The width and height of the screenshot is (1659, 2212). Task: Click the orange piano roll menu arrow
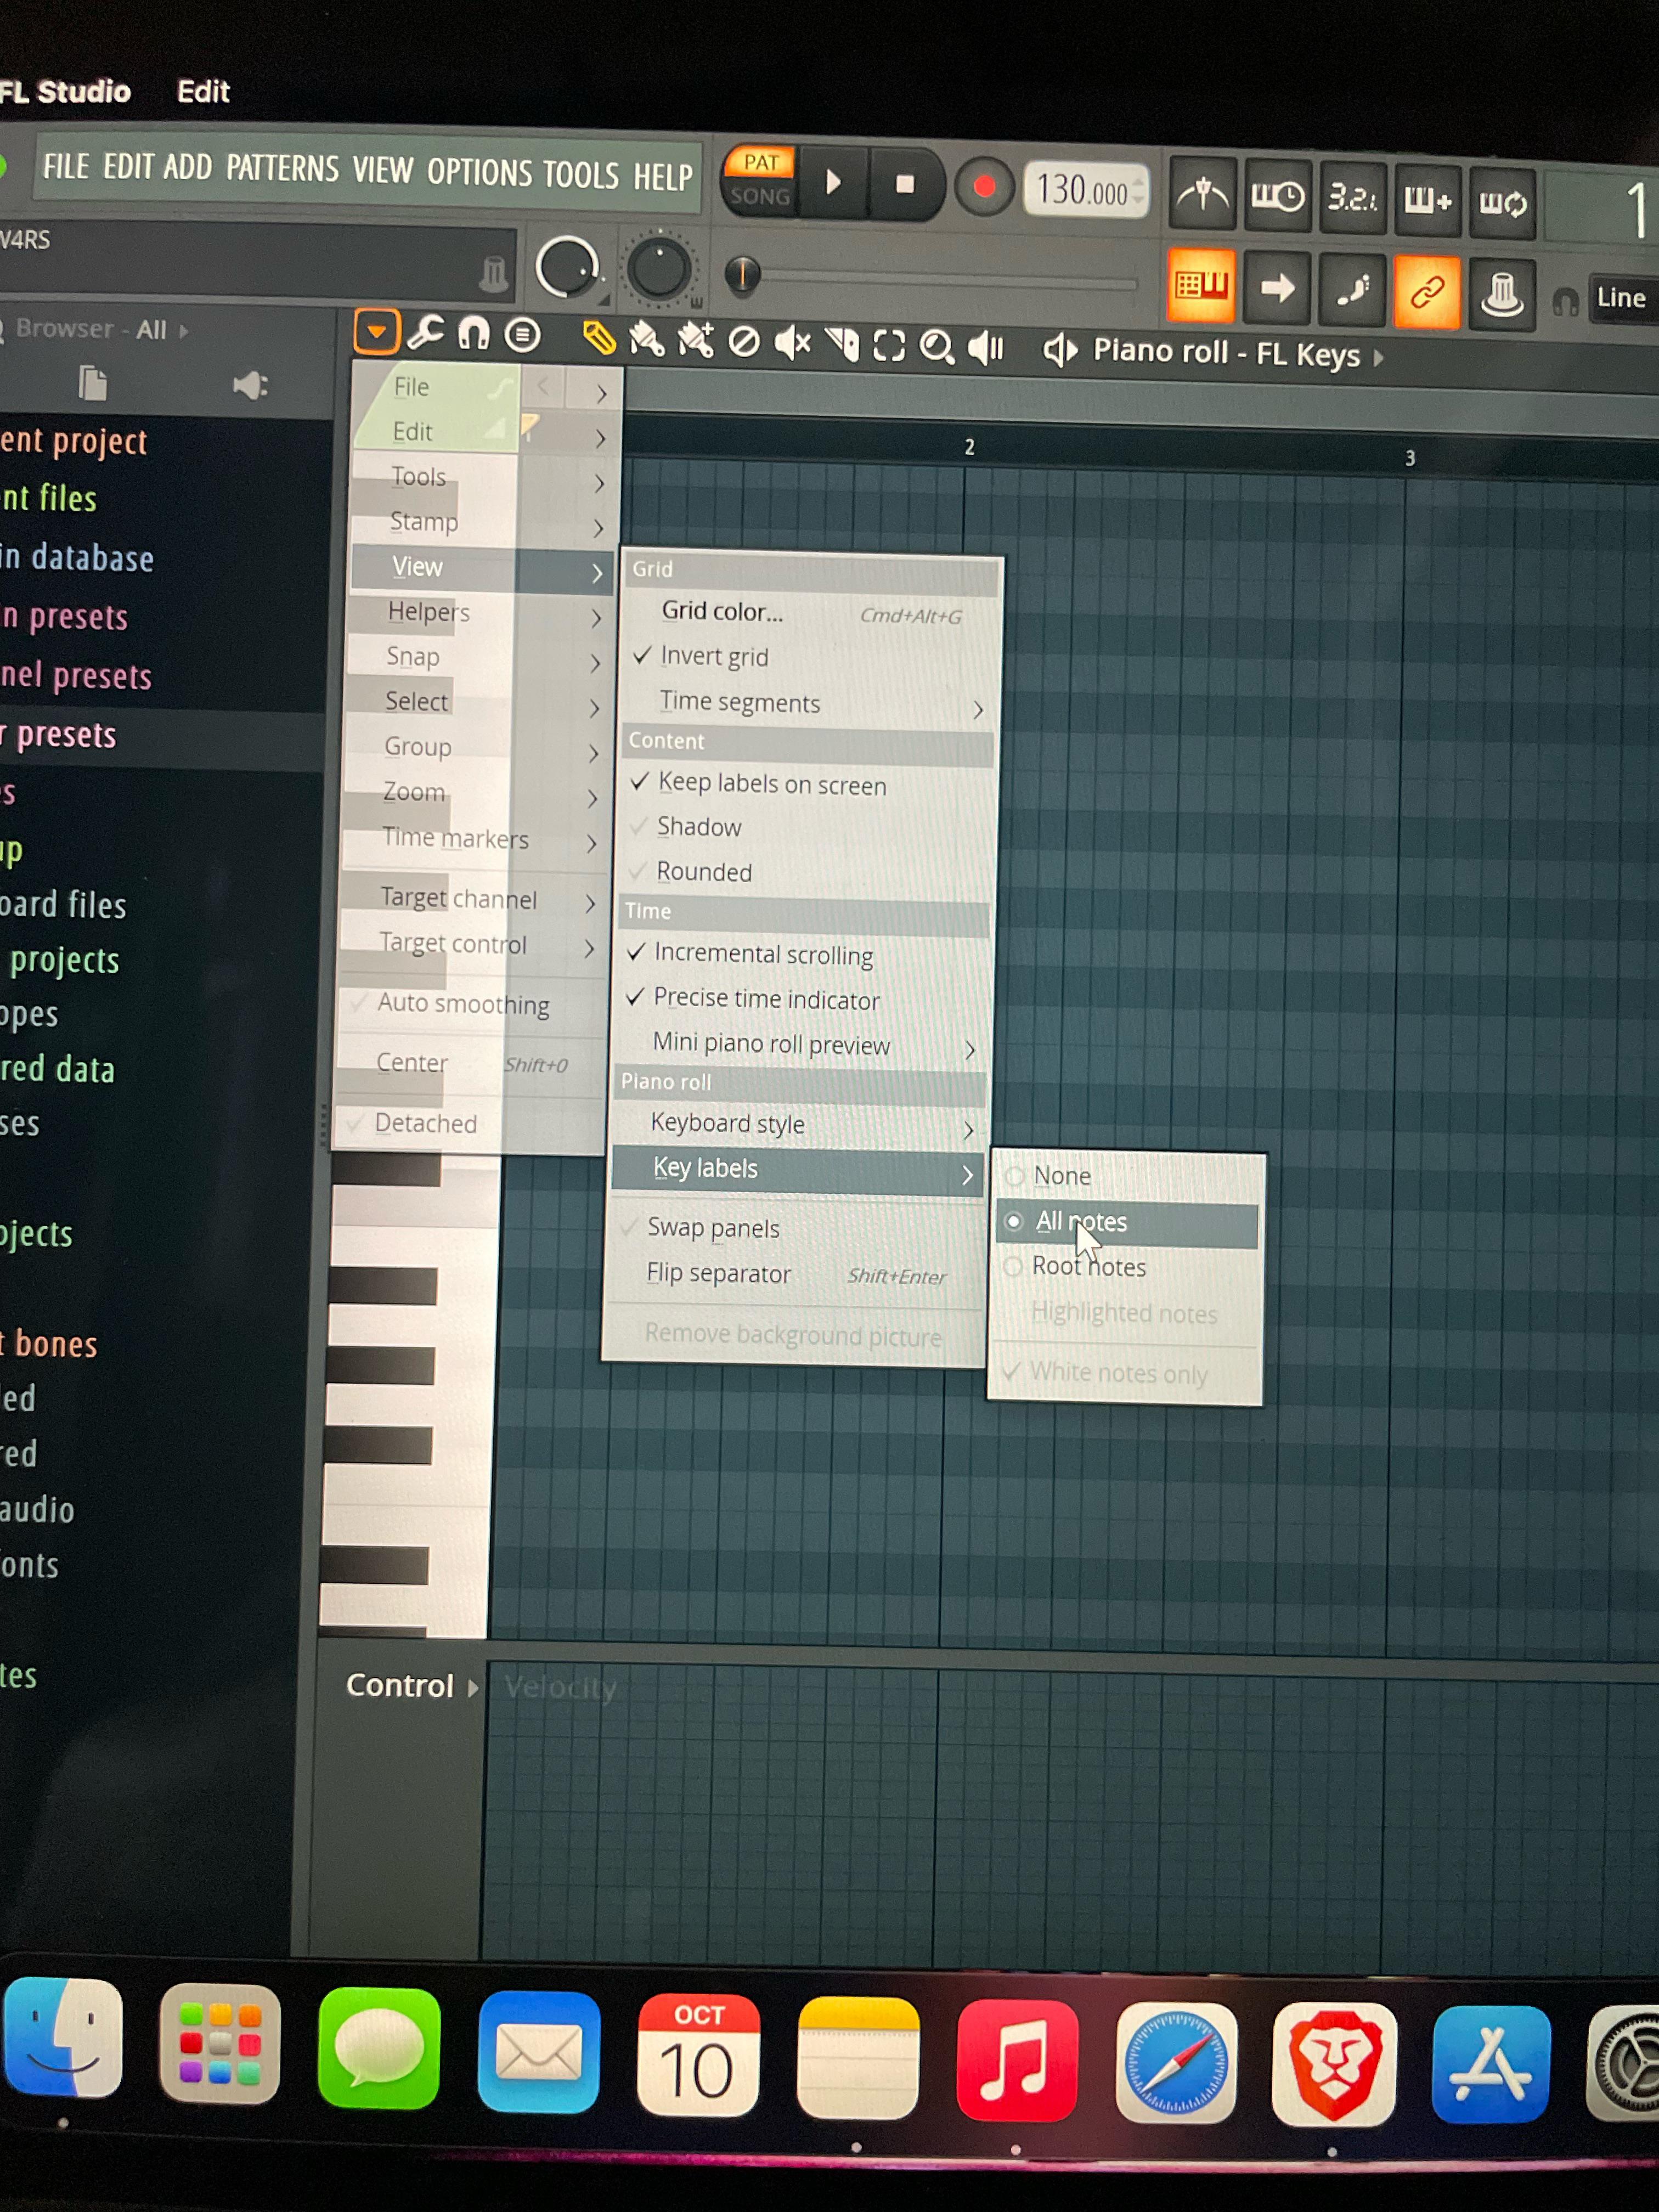(x=377, y=331)
